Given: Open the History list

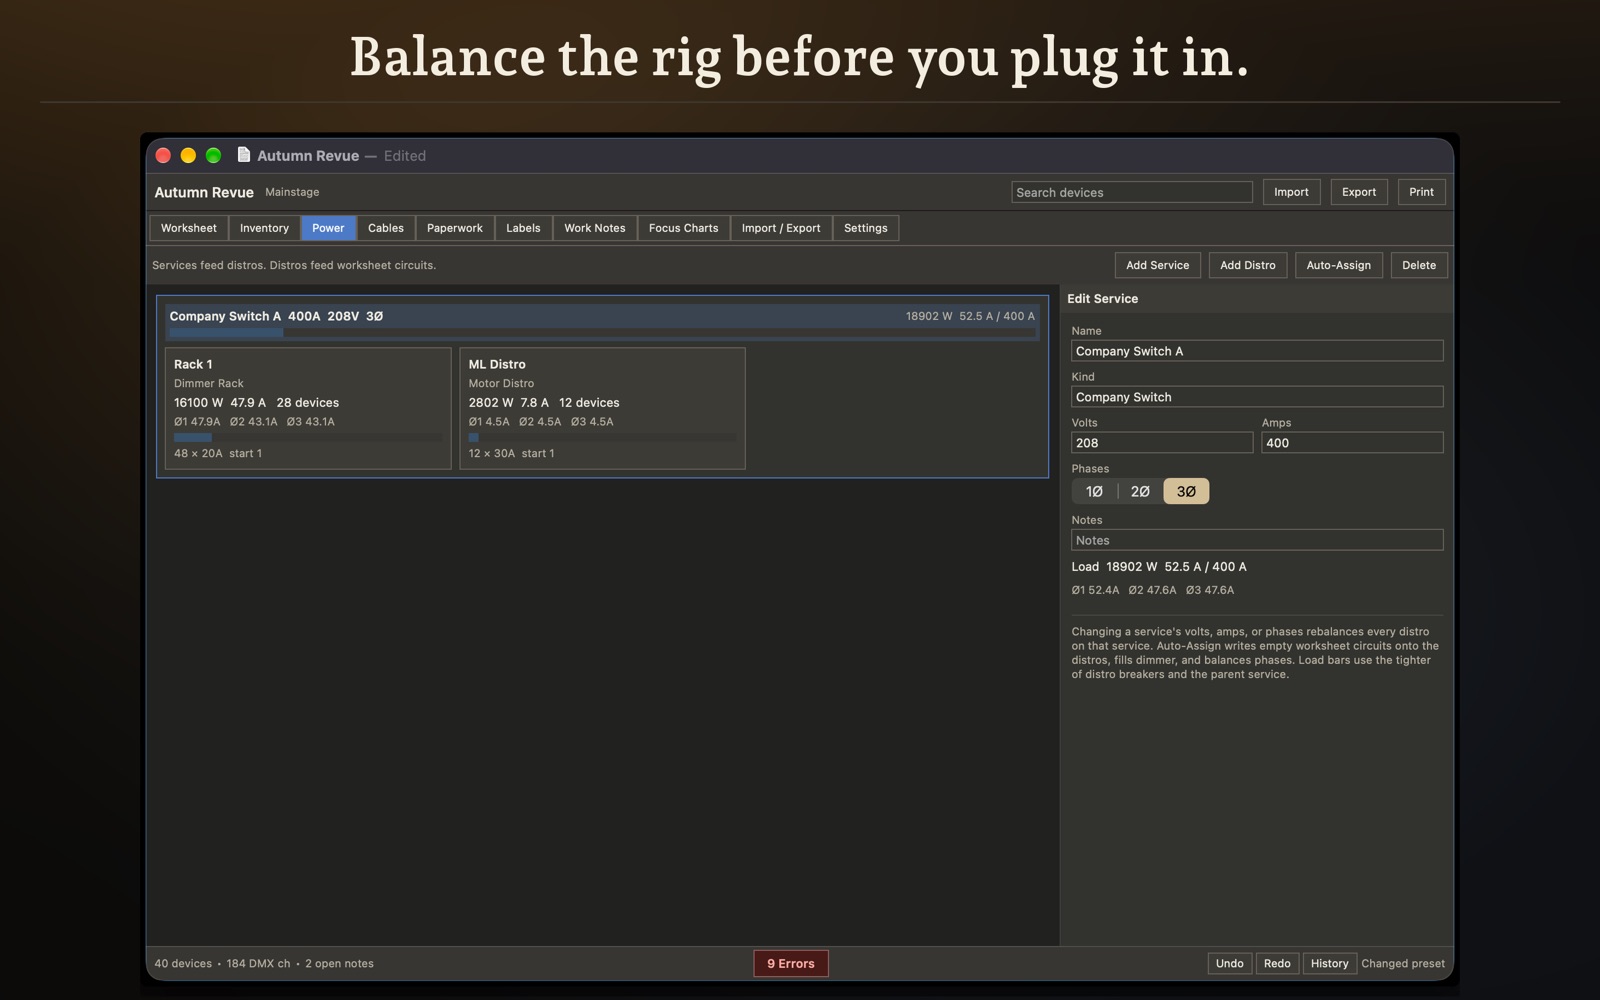Looking at the screenshot, I should click(1330, 963).
